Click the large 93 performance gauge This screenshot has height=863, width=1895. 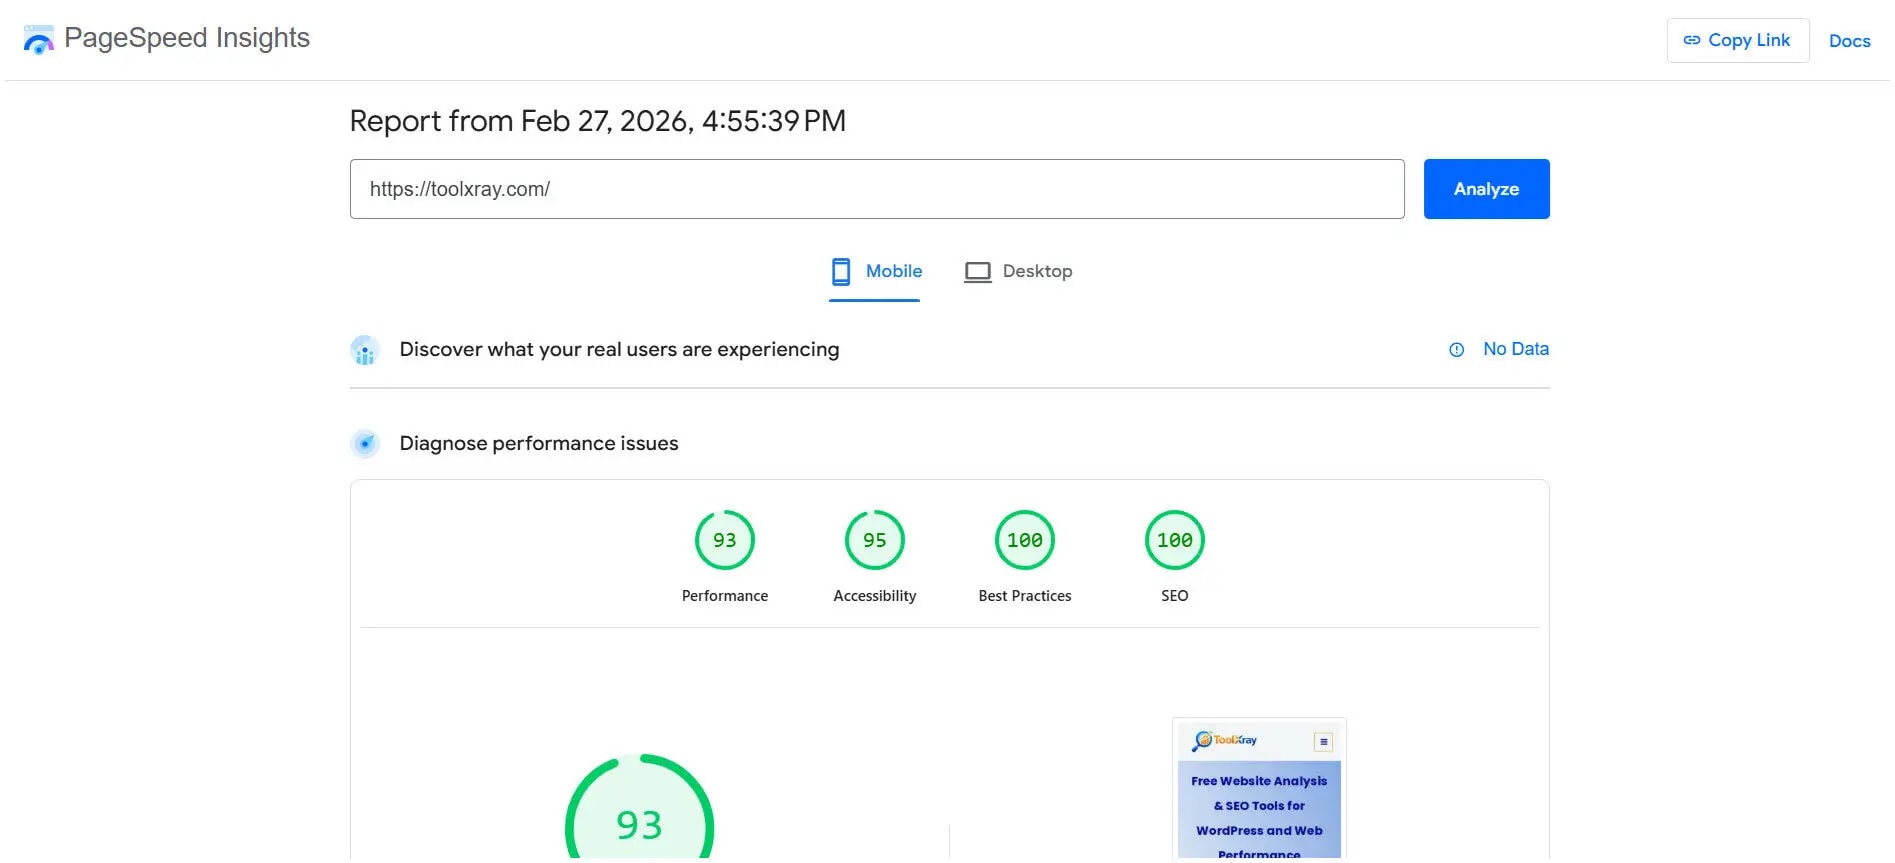click(640, 808)
